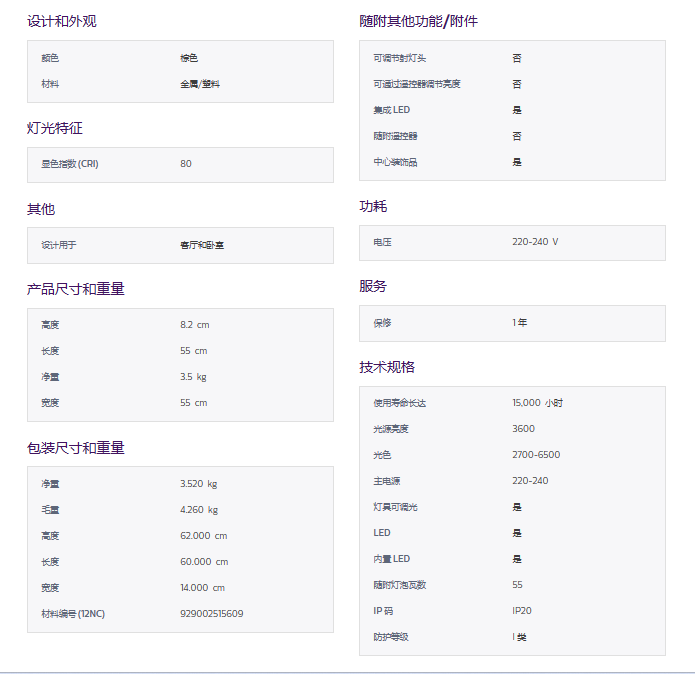The image size is (695, 674).
Task: Click the 材料编号 (12NC) label
Action: (73, 614)
